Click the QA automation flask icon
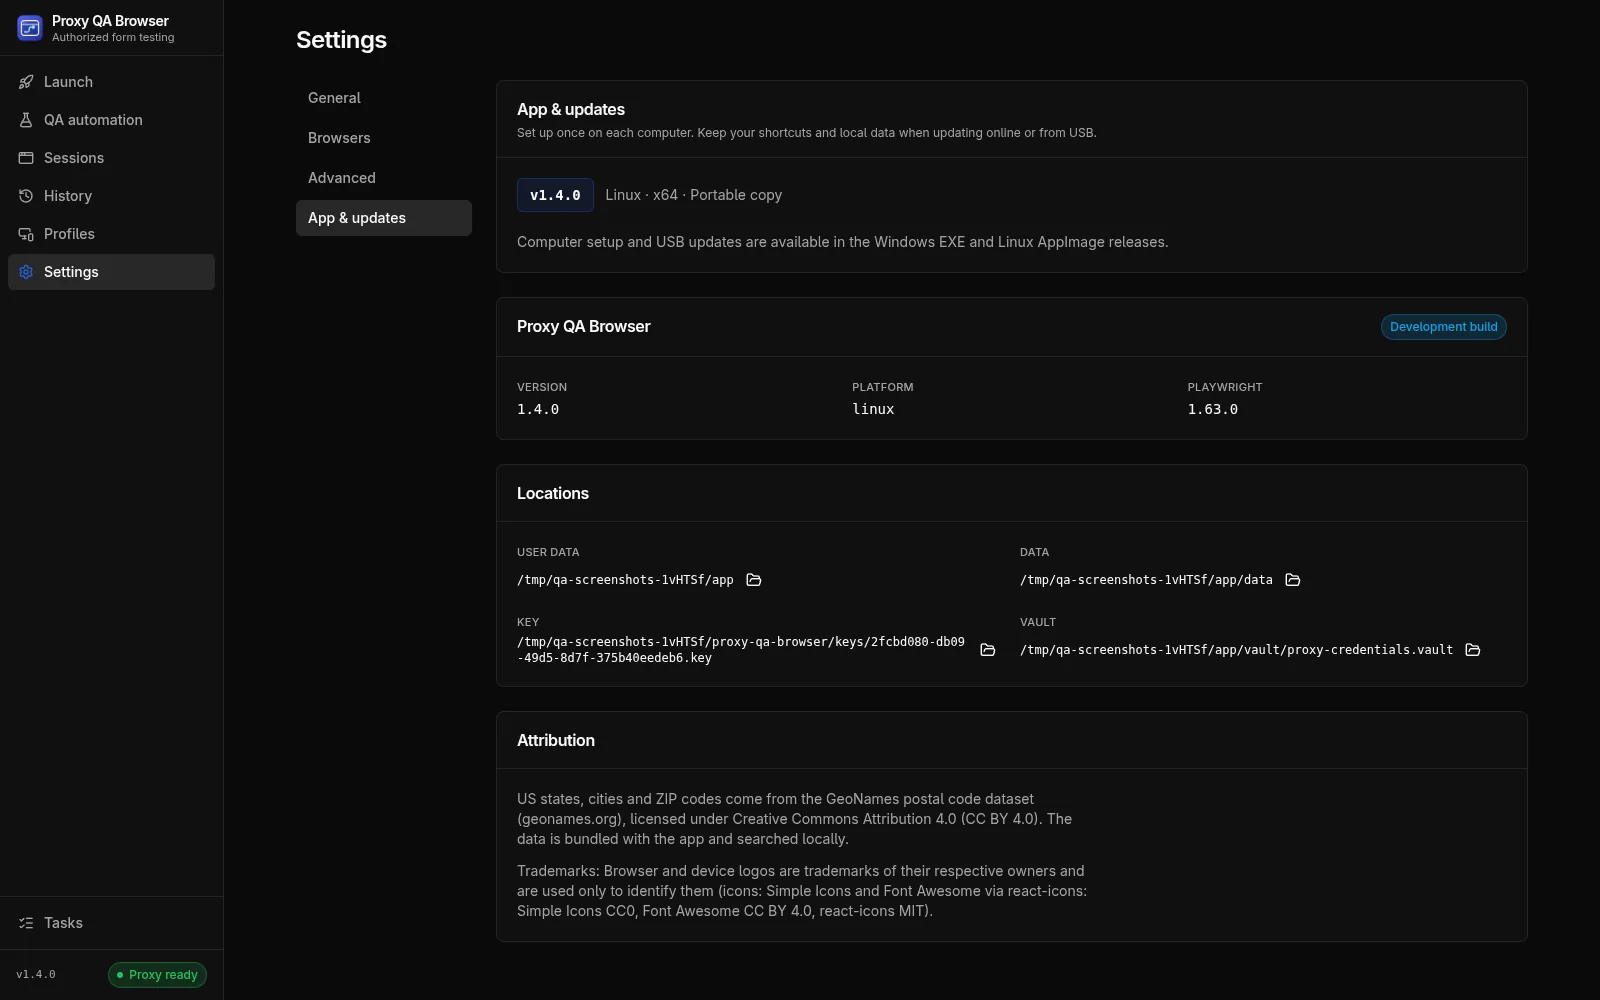Viewport: 1600px width, 1000px height. coord(26,120)
